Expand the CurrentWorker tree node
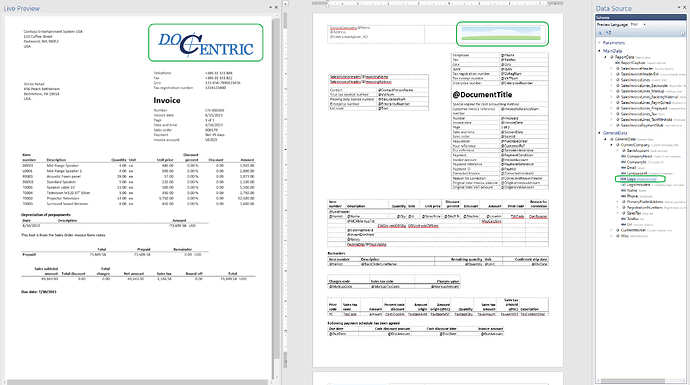 (612, 230)
